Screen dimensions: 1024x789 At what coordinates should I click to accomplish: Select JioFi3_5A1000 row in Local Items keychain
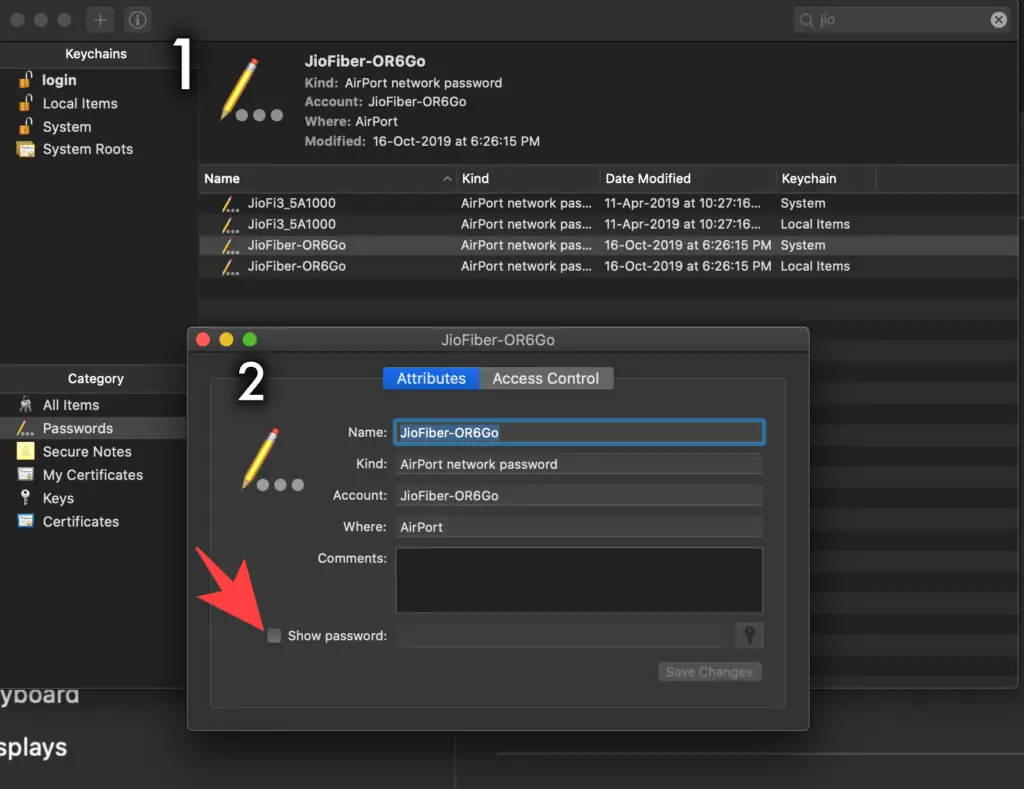coord(608,225)
